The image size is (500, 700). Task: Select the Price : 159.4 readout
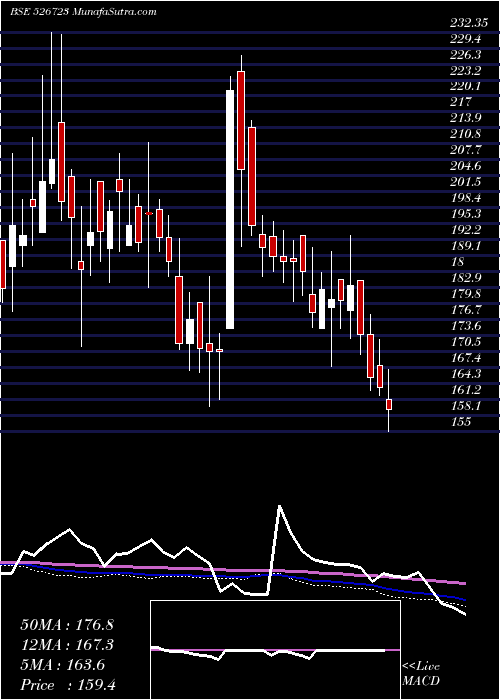tap(67, 685)
